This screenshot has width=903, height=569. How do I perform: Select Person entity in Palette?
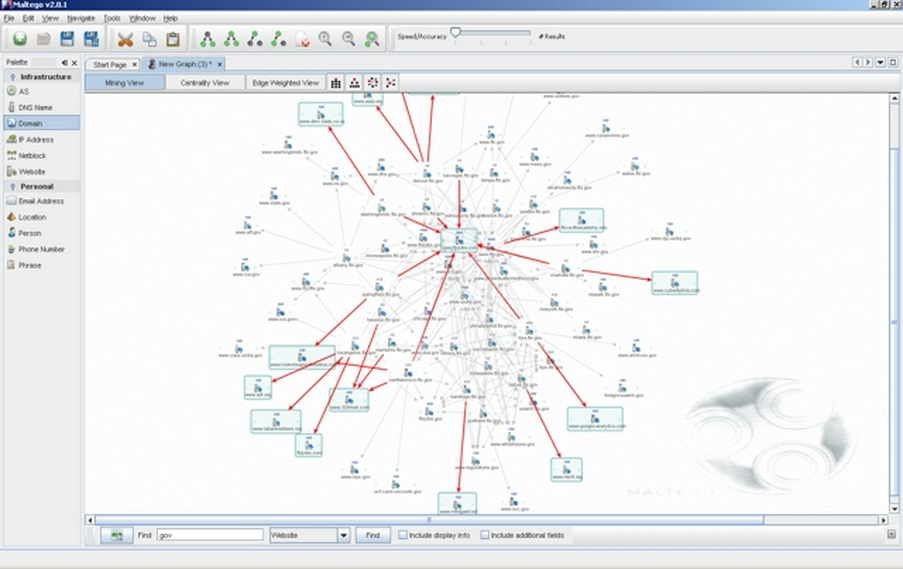coord(41,233)
